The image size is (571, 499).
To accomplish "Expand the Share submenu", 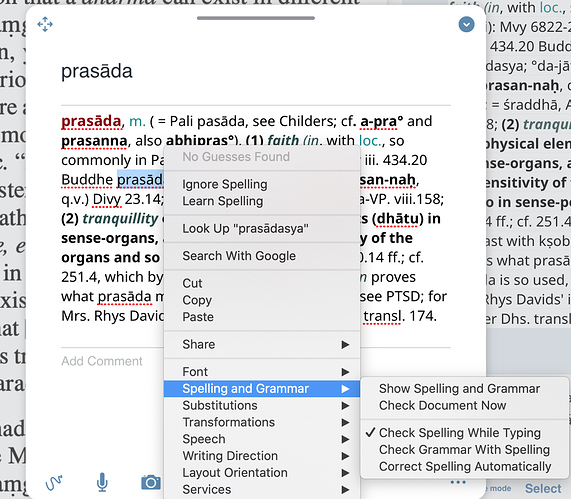I will coord(262,344).
